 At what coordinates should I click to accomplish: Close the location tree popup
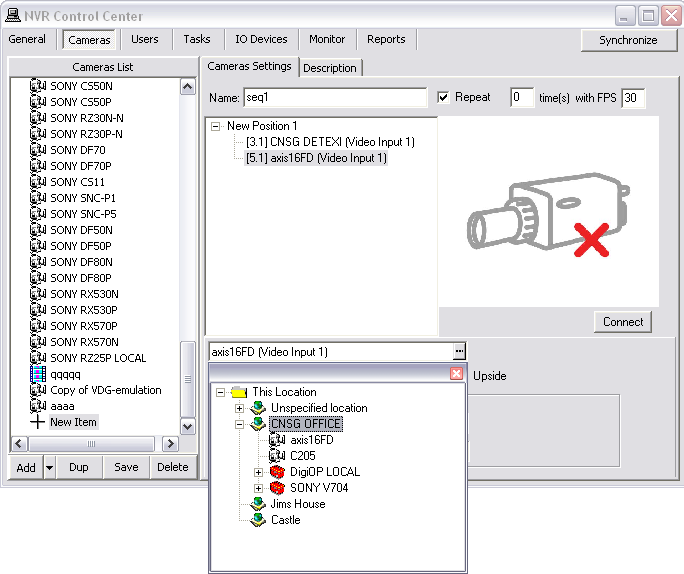point(456,373)
